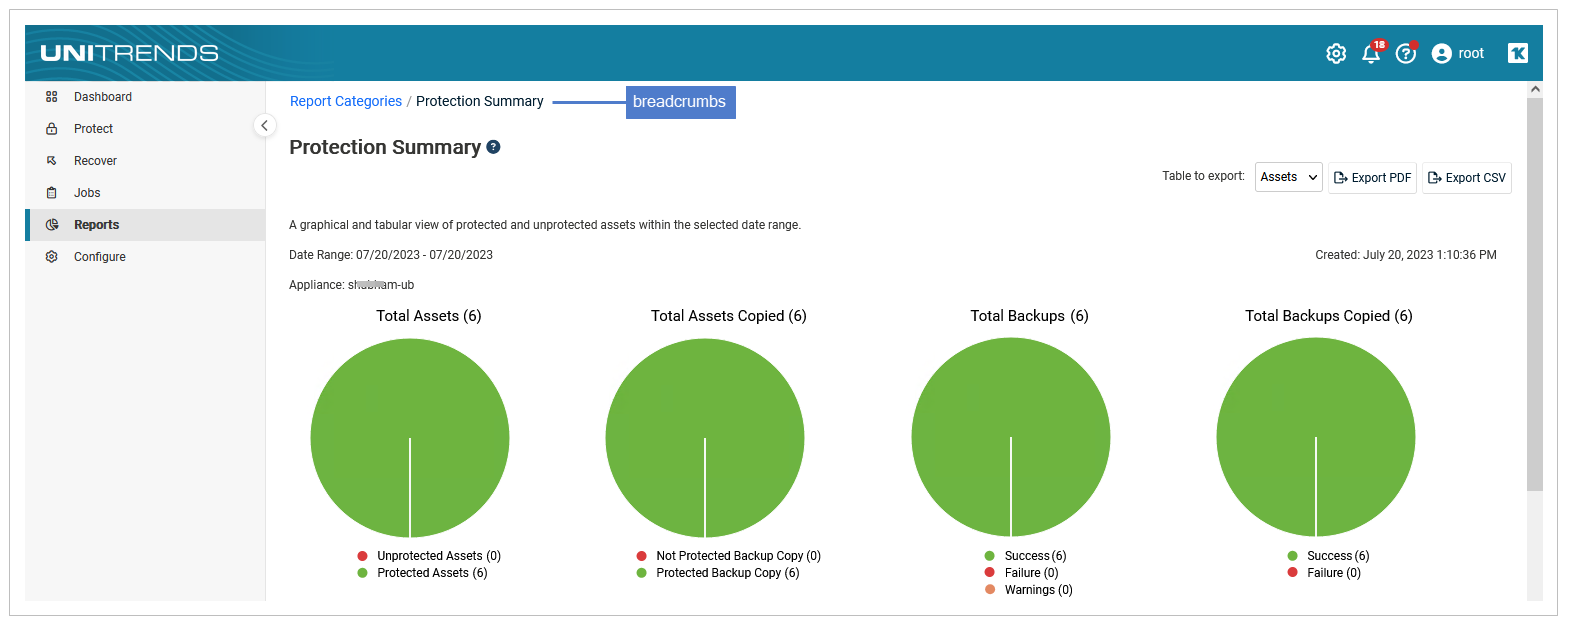Open the settings gear icon in header
Screen dimensions: 1580x635
[1336, 54]
